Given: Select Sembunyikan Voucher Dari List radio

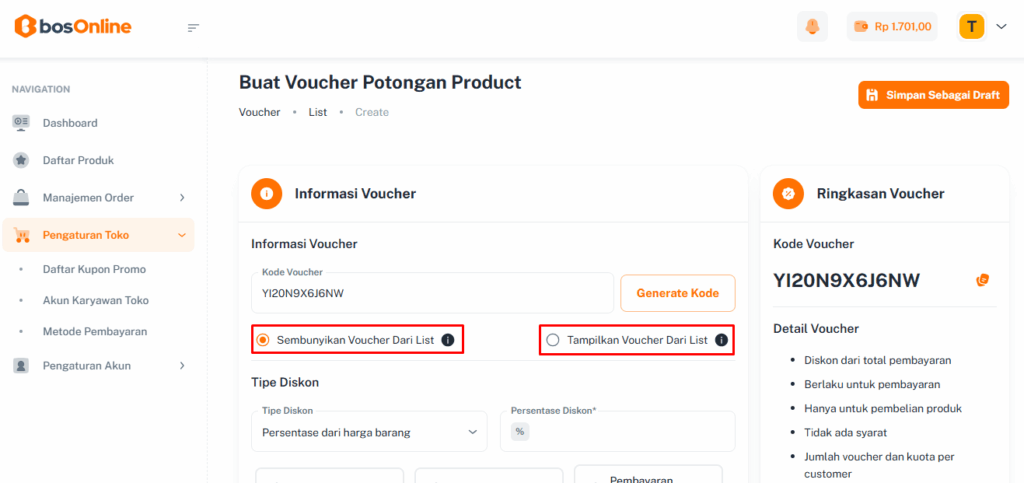Looking at the screenshot, I should [x=263, y=340].
